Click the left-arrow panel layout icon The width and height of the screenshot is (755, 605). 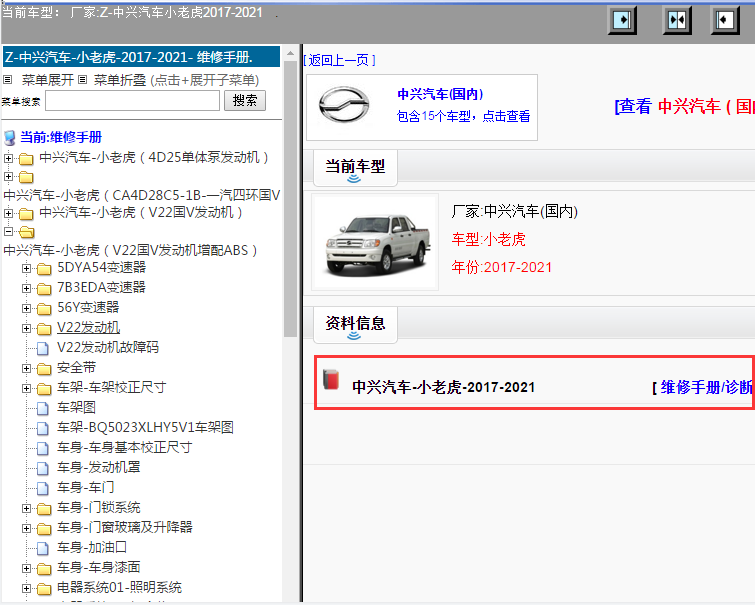click(725, 20)
